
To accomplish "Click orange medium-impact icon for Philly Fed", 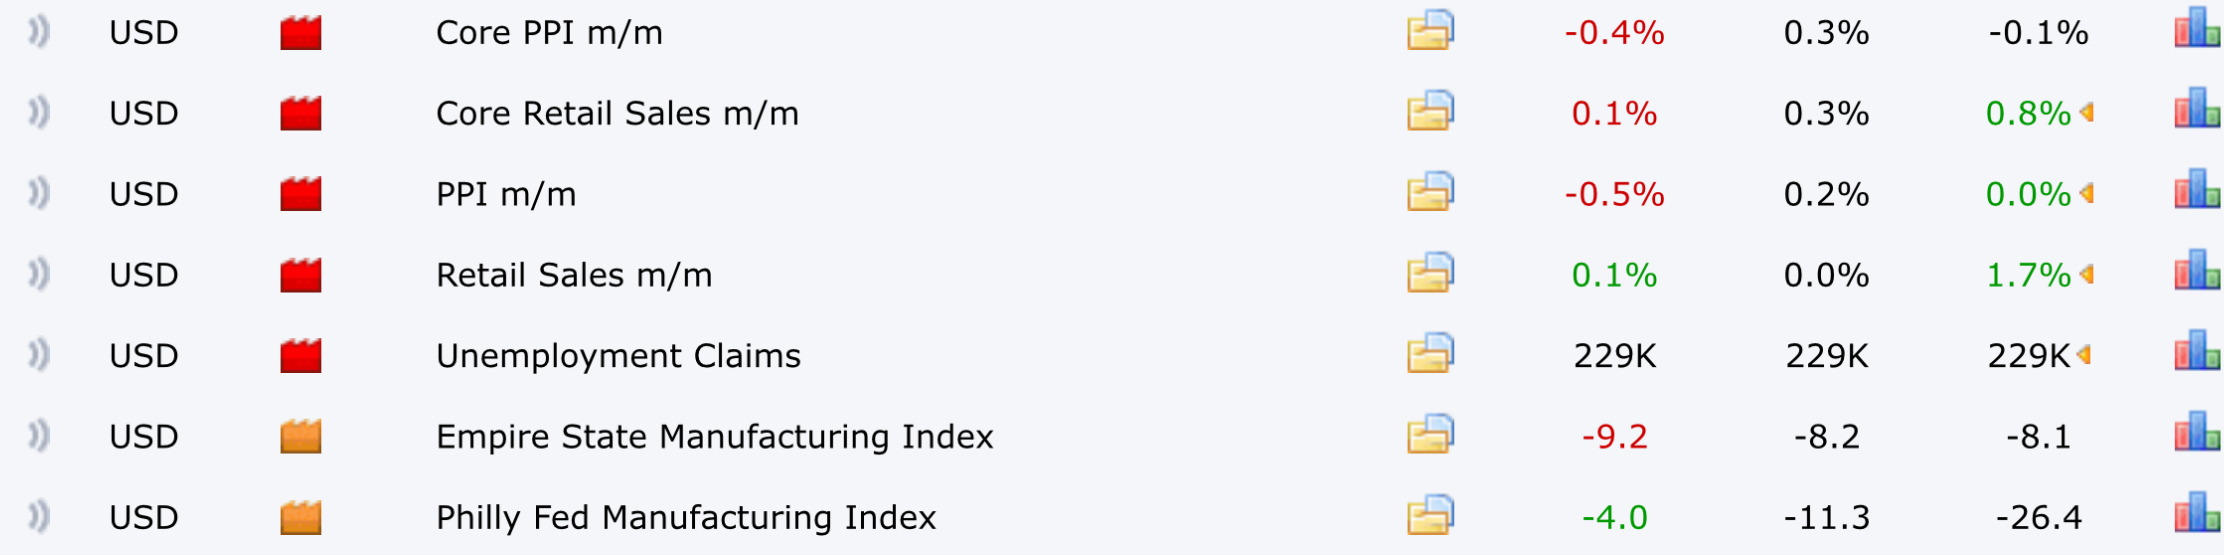I will tap(301, 517).
